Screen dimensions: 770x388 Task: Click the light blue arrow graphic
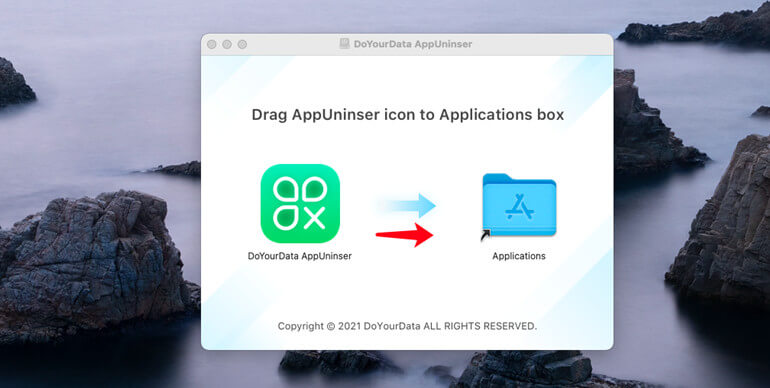tap(407, 205)
